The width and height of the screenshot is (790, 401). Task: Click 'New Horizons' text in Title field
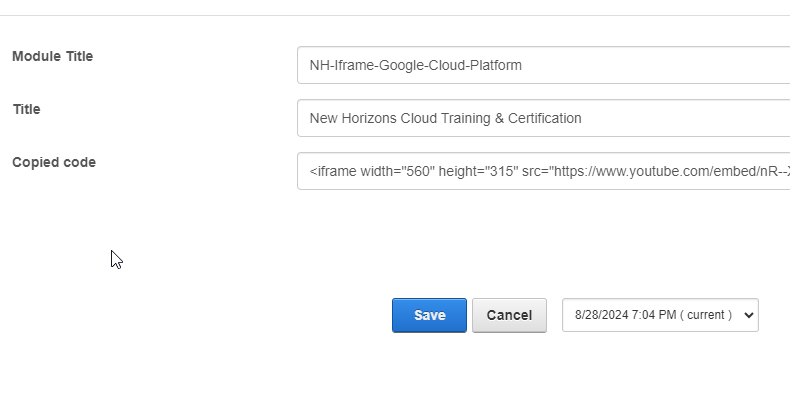tap(350, 118)
